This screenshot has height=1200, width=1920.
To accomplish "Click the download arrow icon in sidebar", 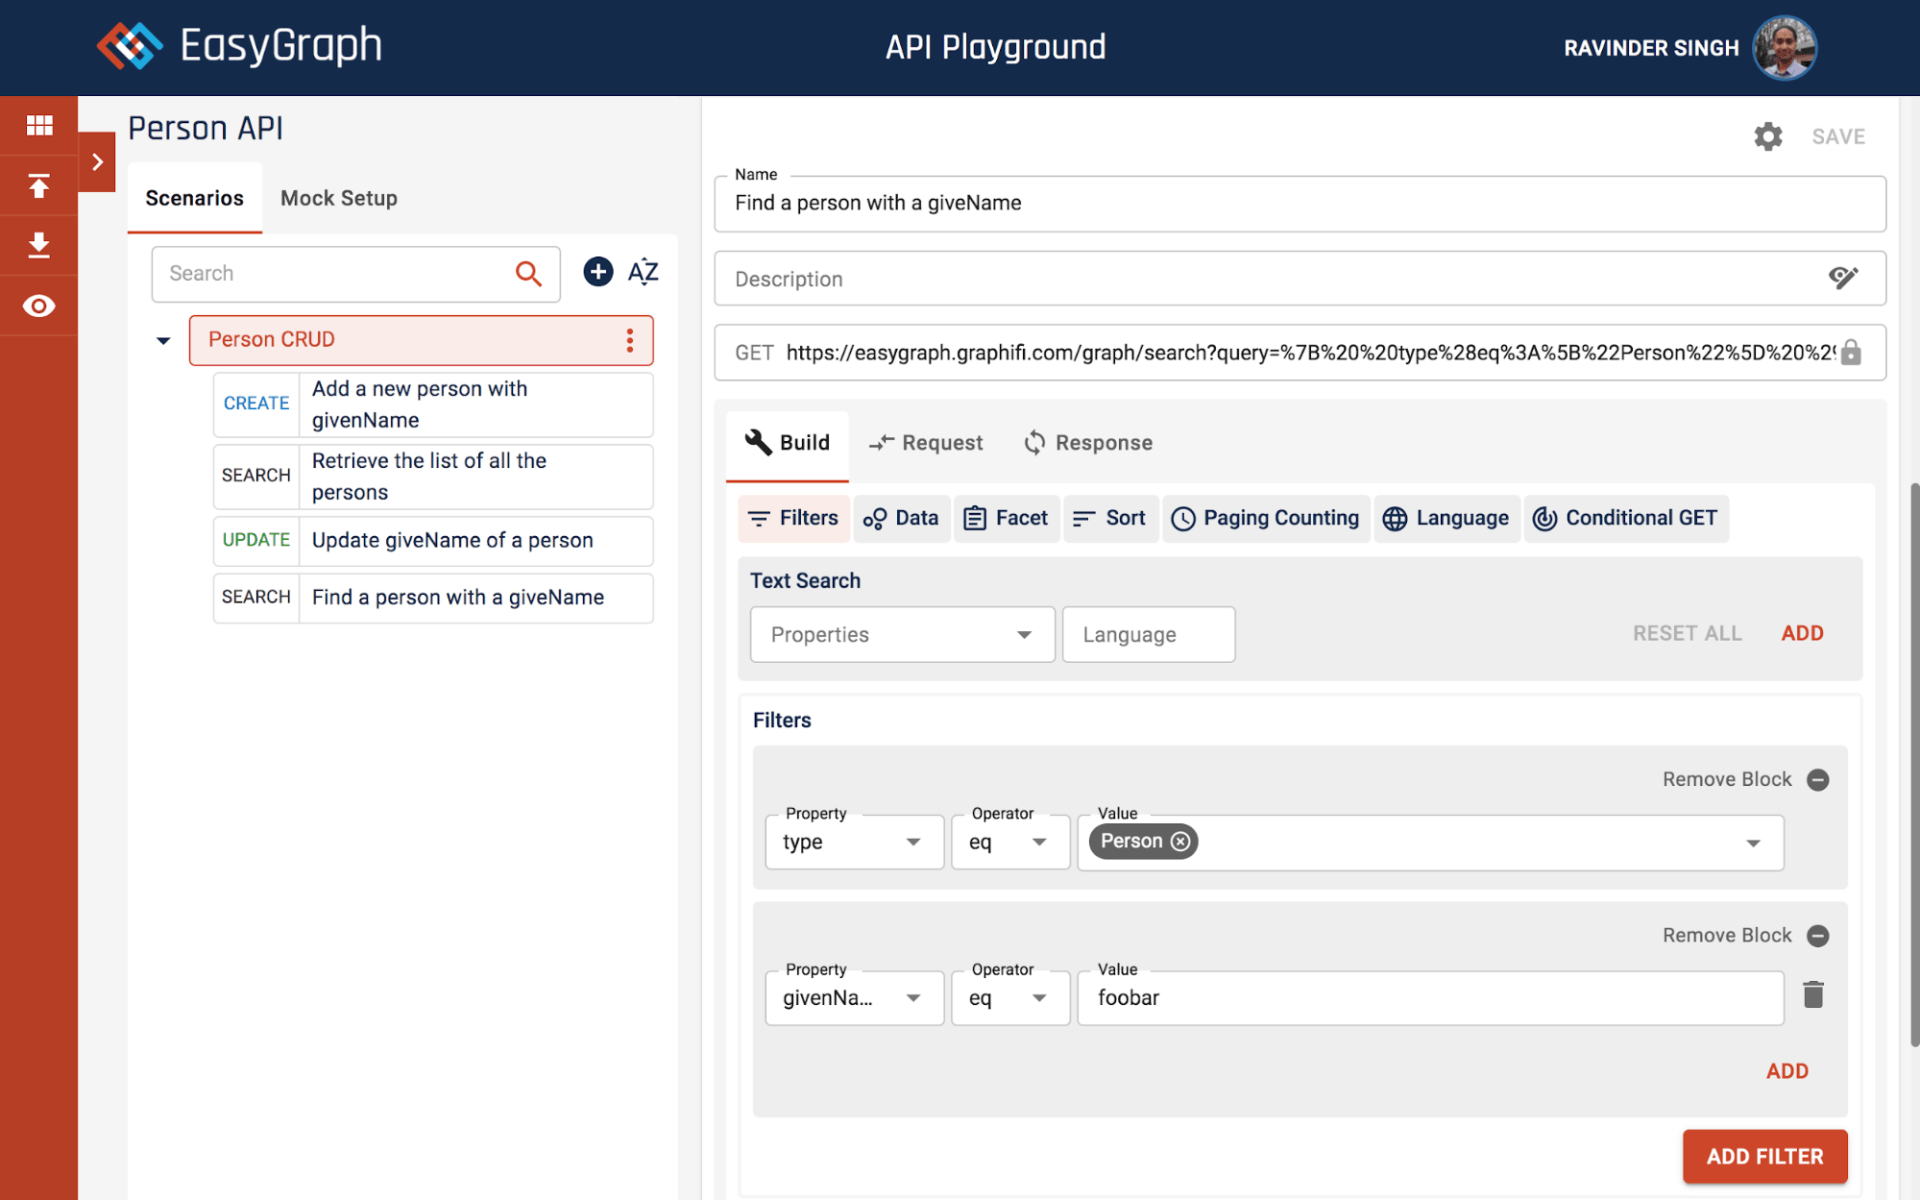I will tap(39, 245).
